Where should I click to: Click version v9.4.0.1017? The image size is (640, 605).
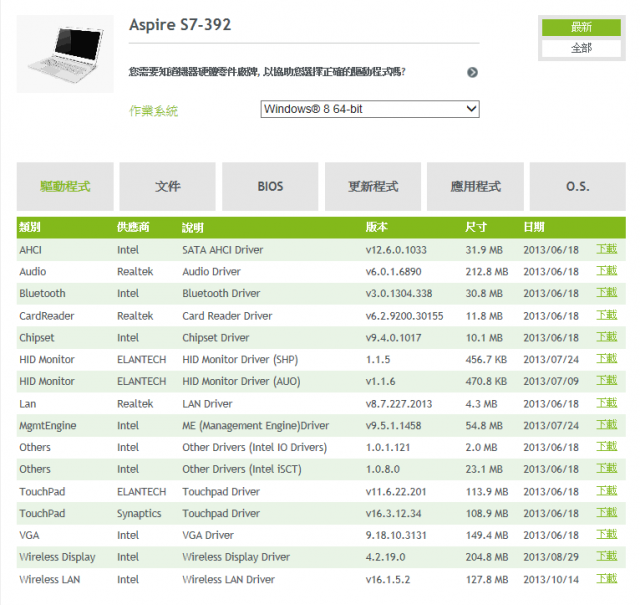point(393,338)
